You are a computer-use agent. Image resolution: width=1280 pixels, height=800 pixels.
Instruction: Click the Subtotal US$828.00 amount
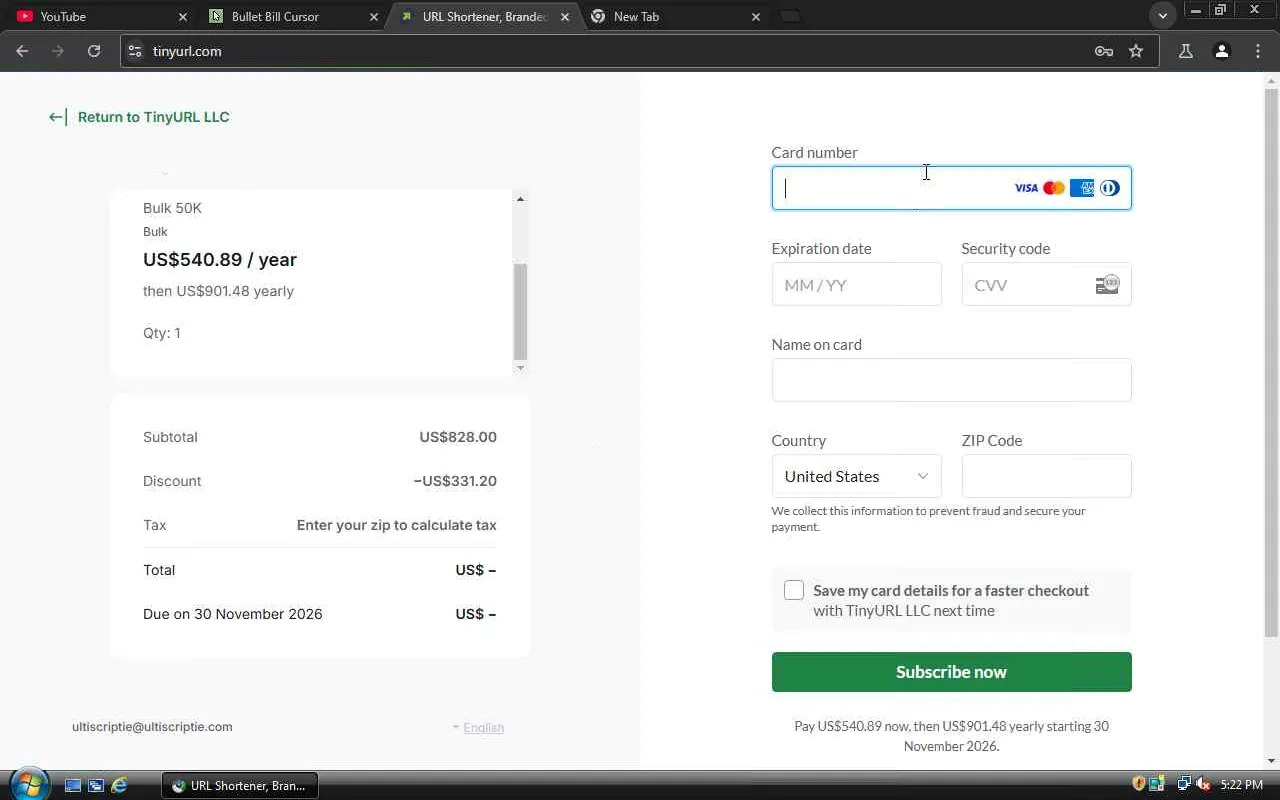coord(458,437)
